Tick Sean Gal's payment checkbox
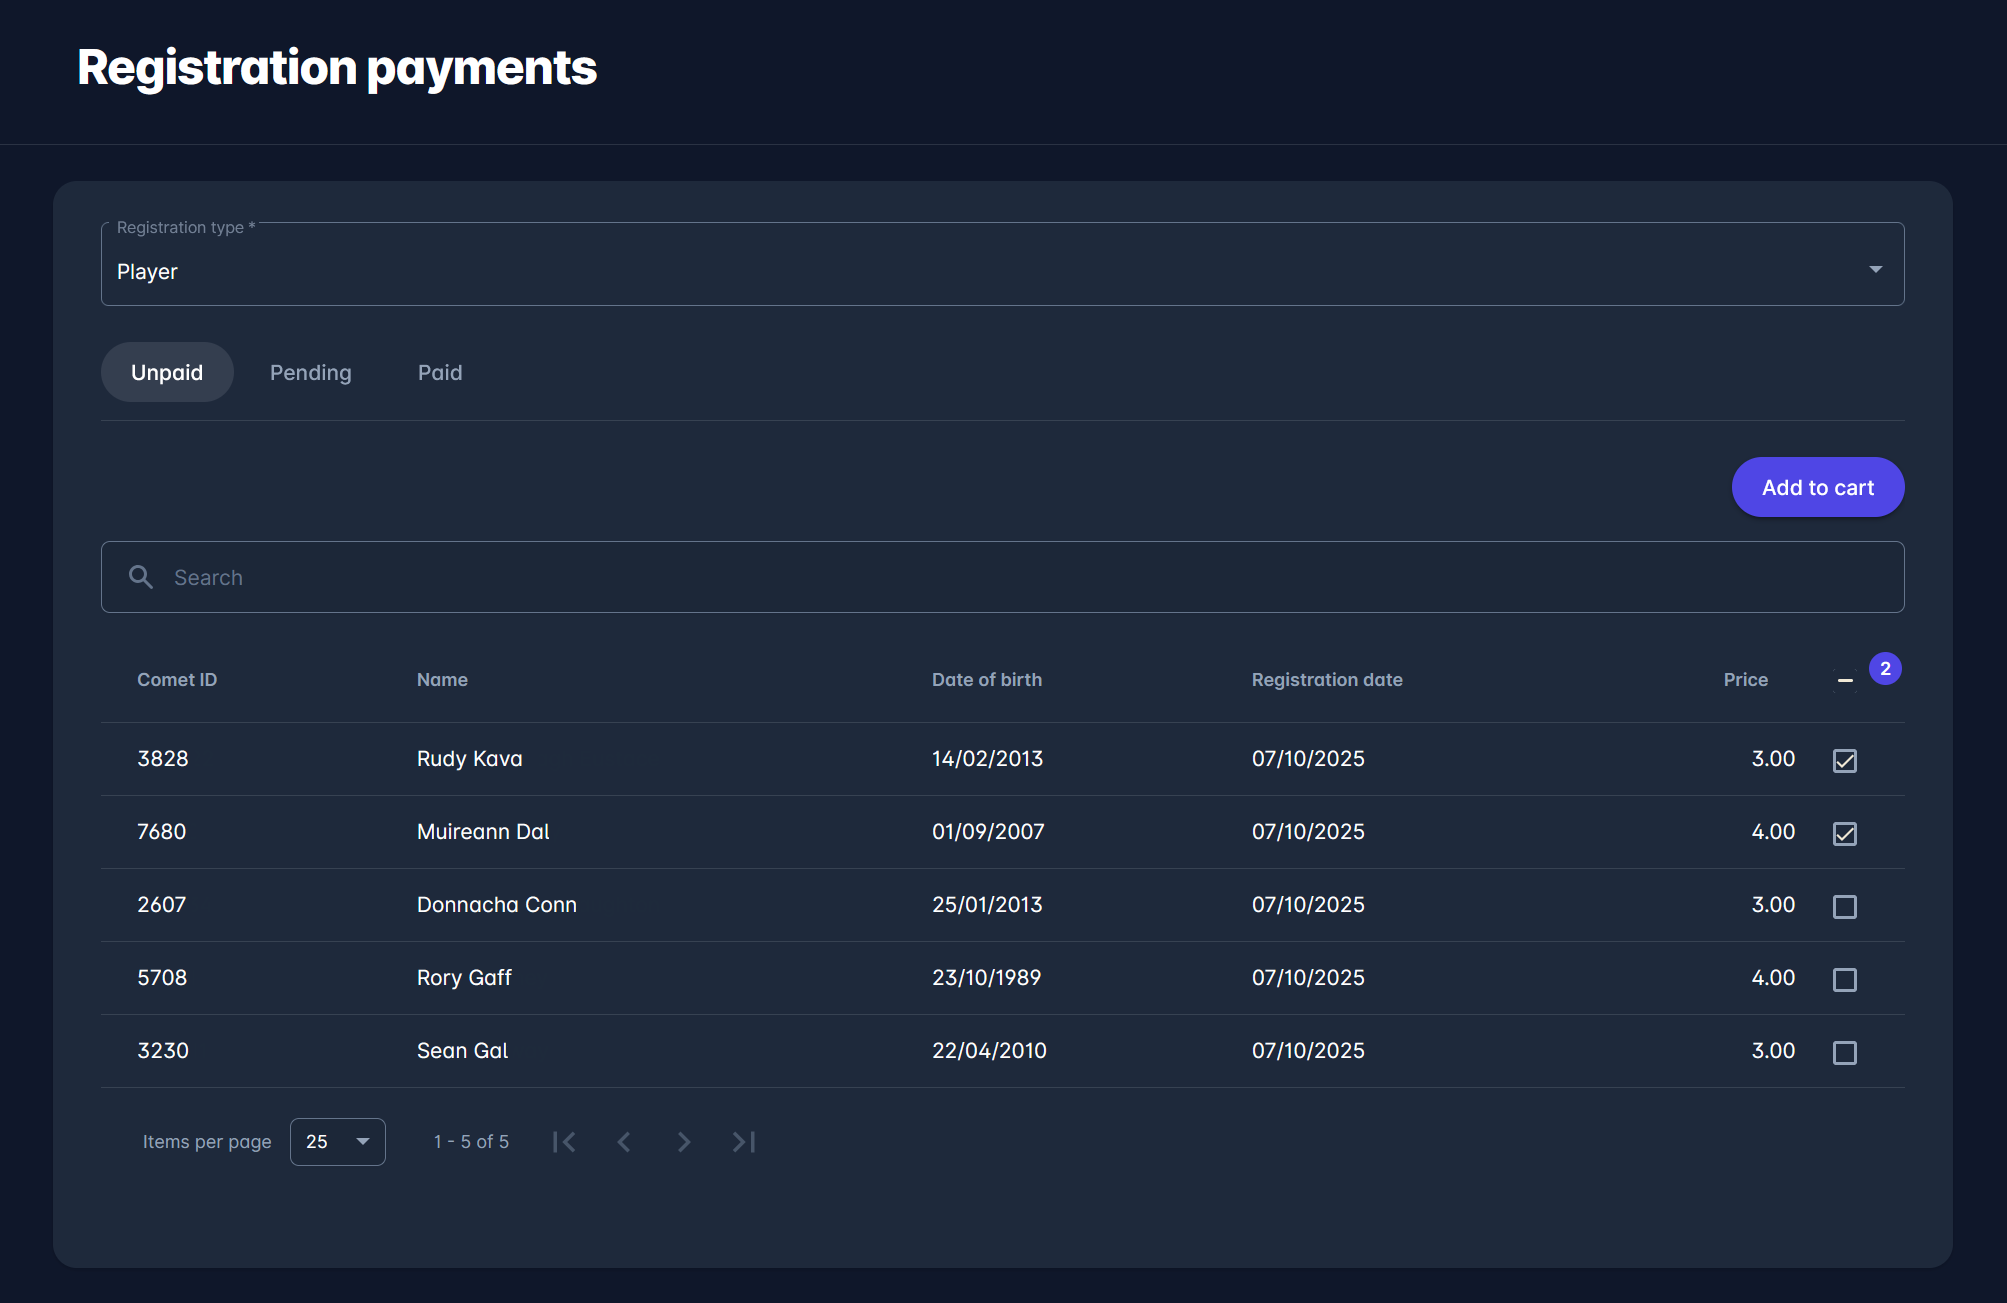Screen dimensions: 2007x1303 [x=1845, y=1052]
